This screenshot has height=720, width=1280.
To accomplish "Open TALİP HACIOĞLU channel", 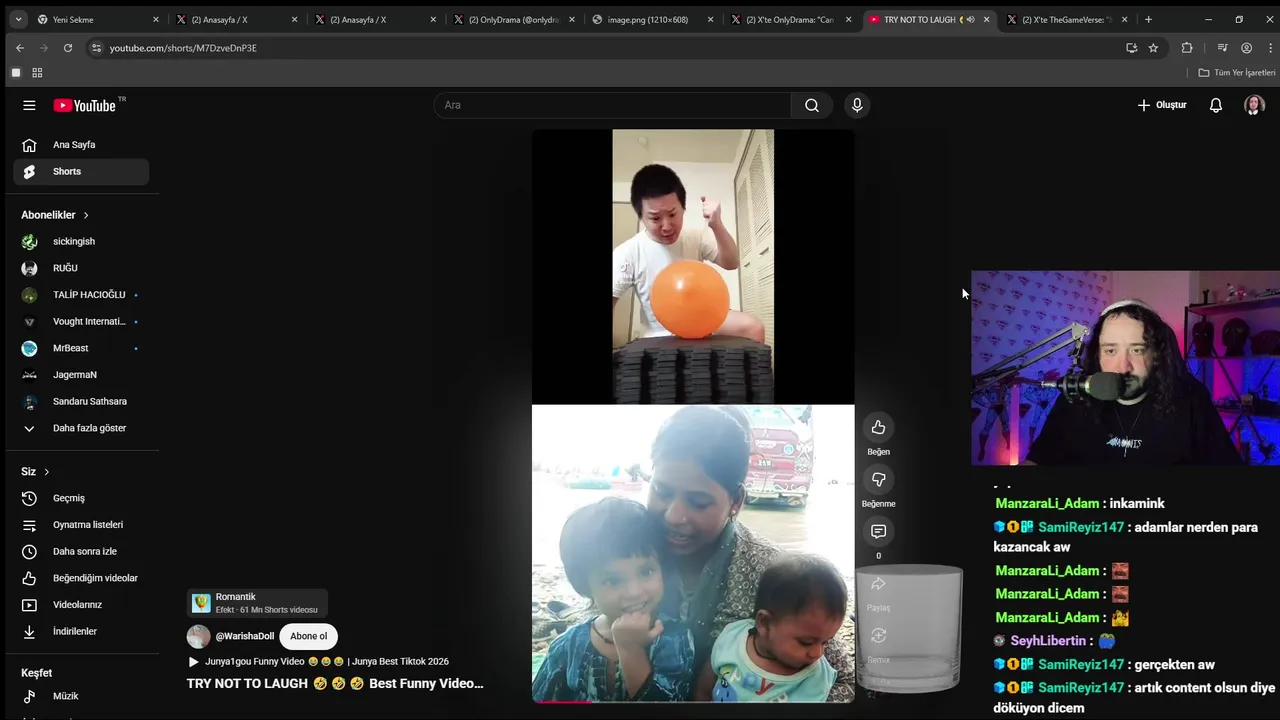I will point(81,295).
